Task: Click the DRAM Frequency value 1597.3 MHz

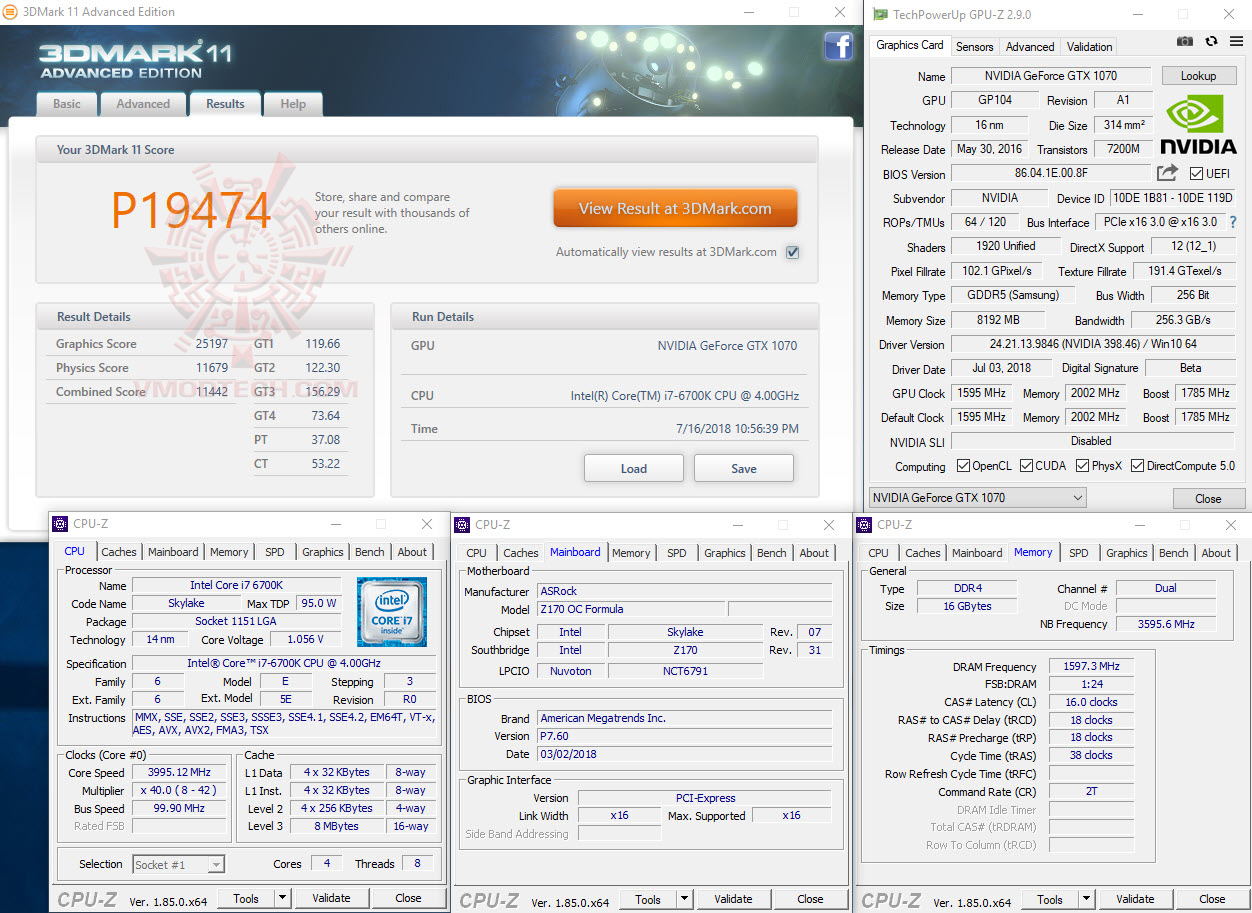Action: coord(1091,667)
